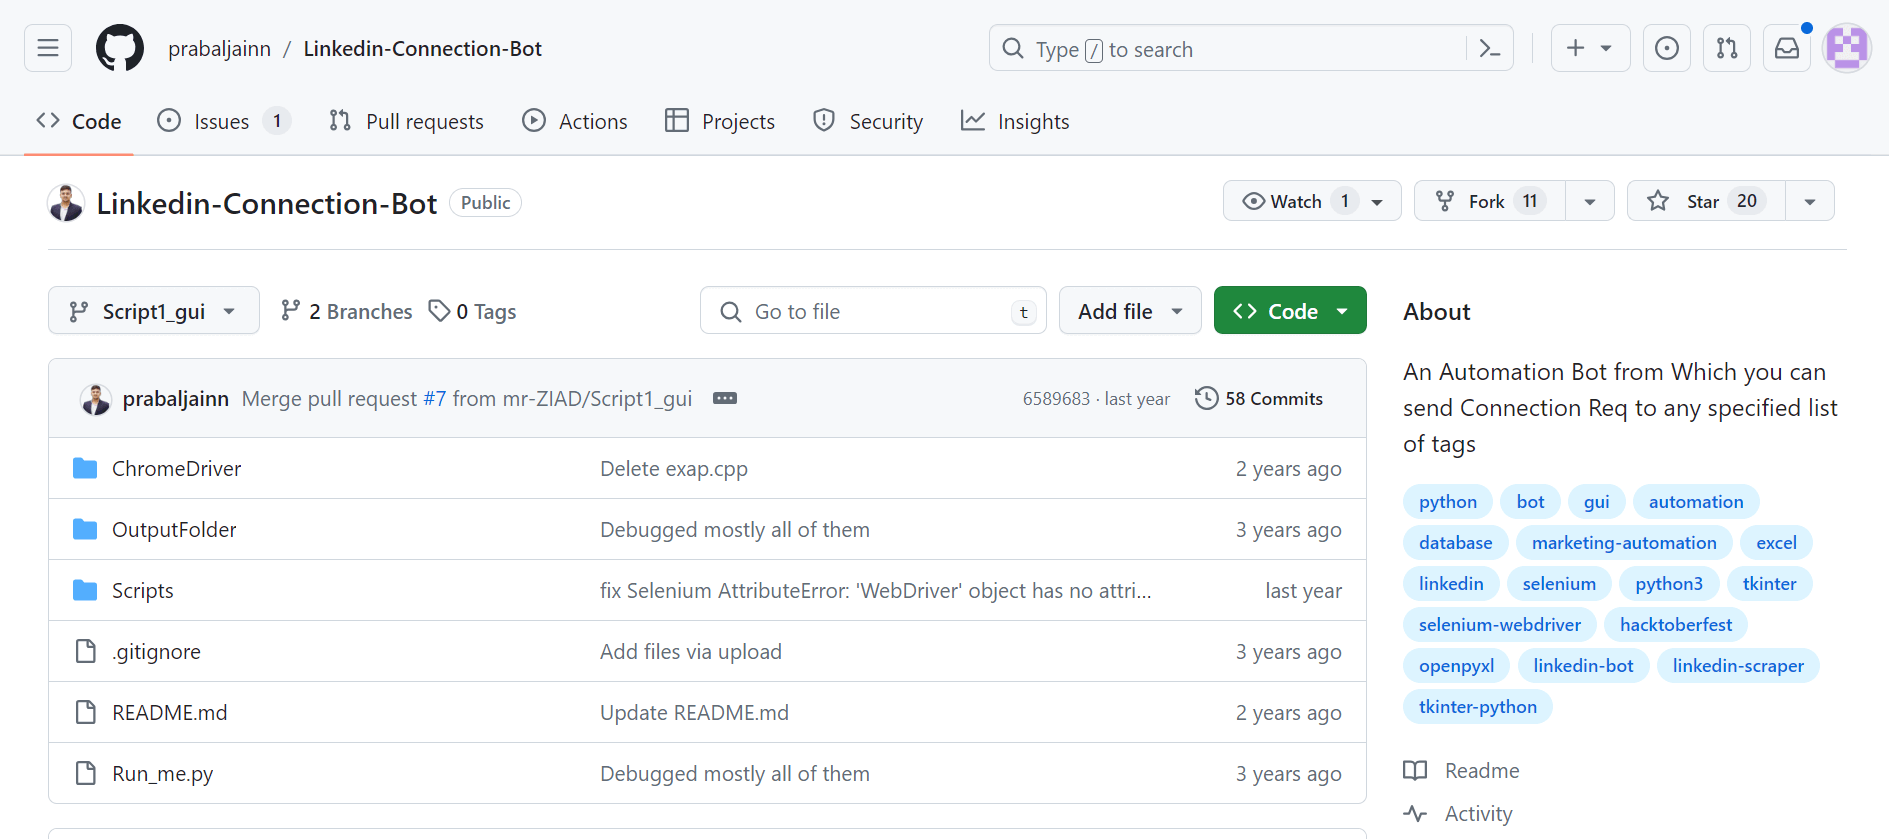
Task: Open the Insights tab
Action: pos(1015,121)
